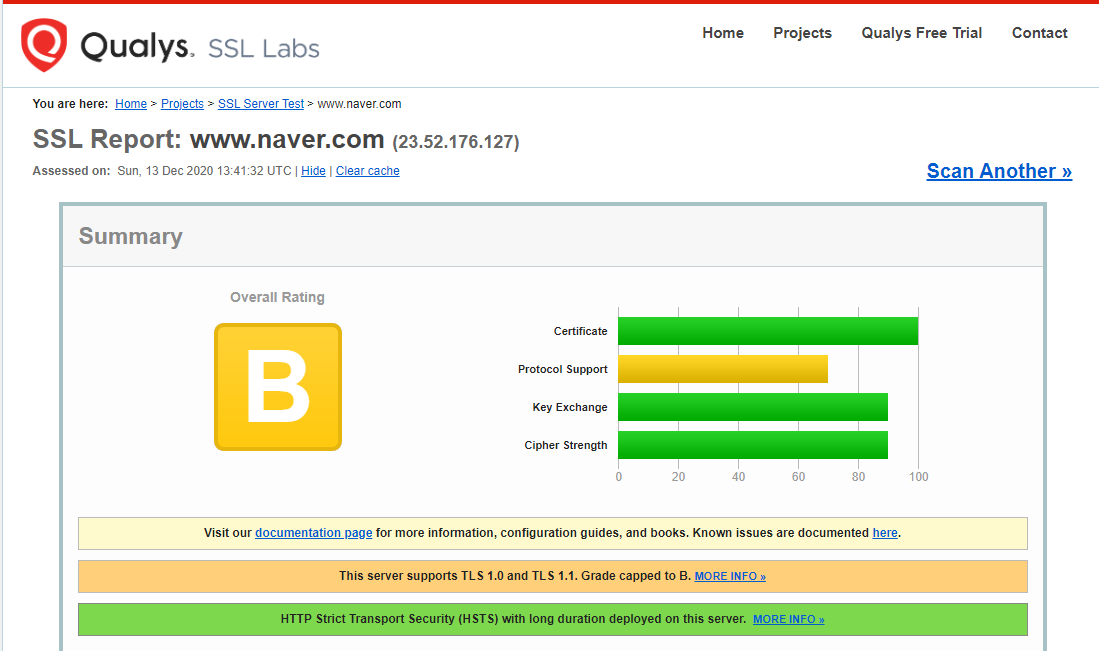Click the 'Cipher Strength' chart label
This screenshot has height=651, width=1099.
(x=566, y=445)
